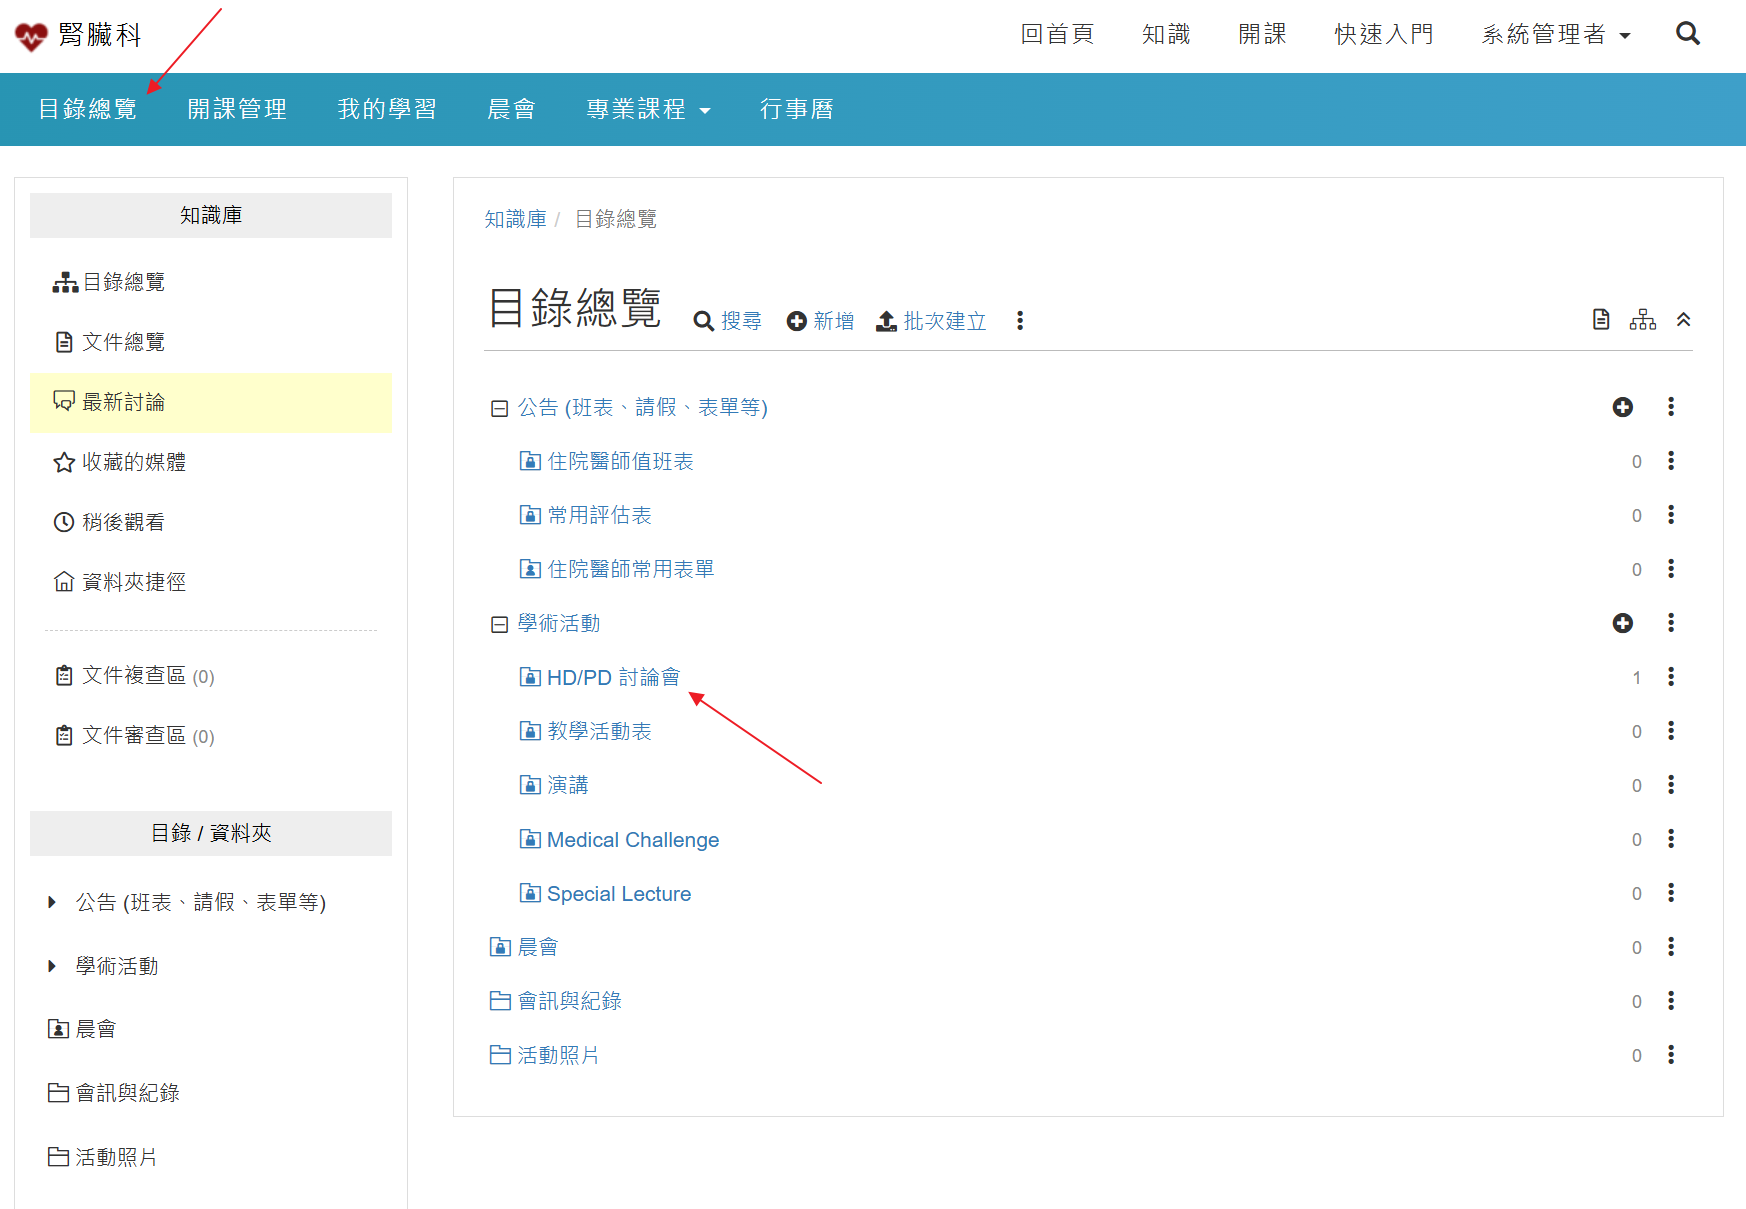Open the three-dot menu for HD/PD 討論會
The height and width of the screenshot is (1209, 1746).
click(x=1670, y=677)
